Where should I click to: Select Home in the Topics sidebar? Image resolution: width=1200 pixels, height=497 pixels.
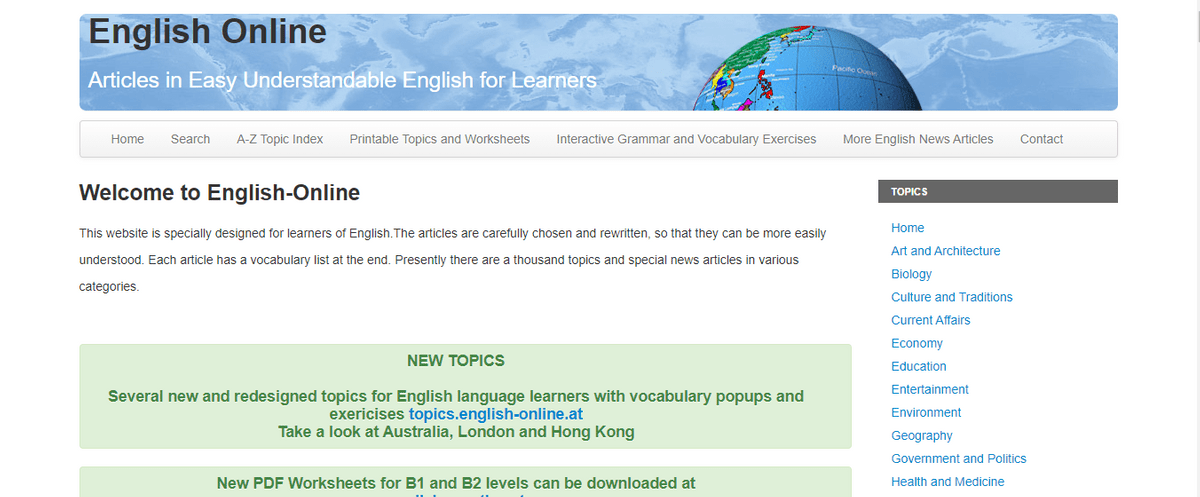pyautogui.click(x=908, y=228)
